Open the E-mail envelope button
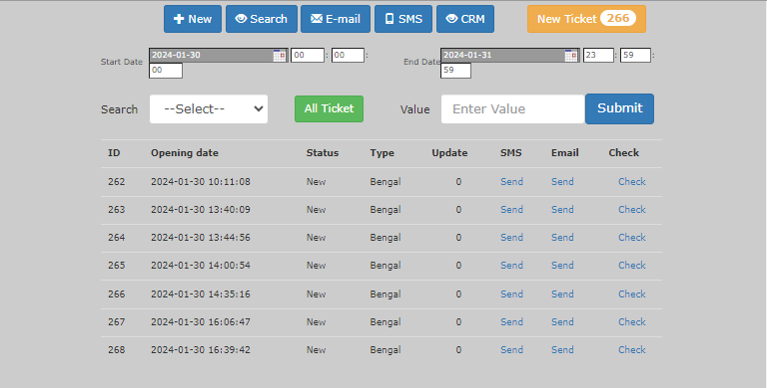This screenshot has width=767, height=388. tap(336, 19)
